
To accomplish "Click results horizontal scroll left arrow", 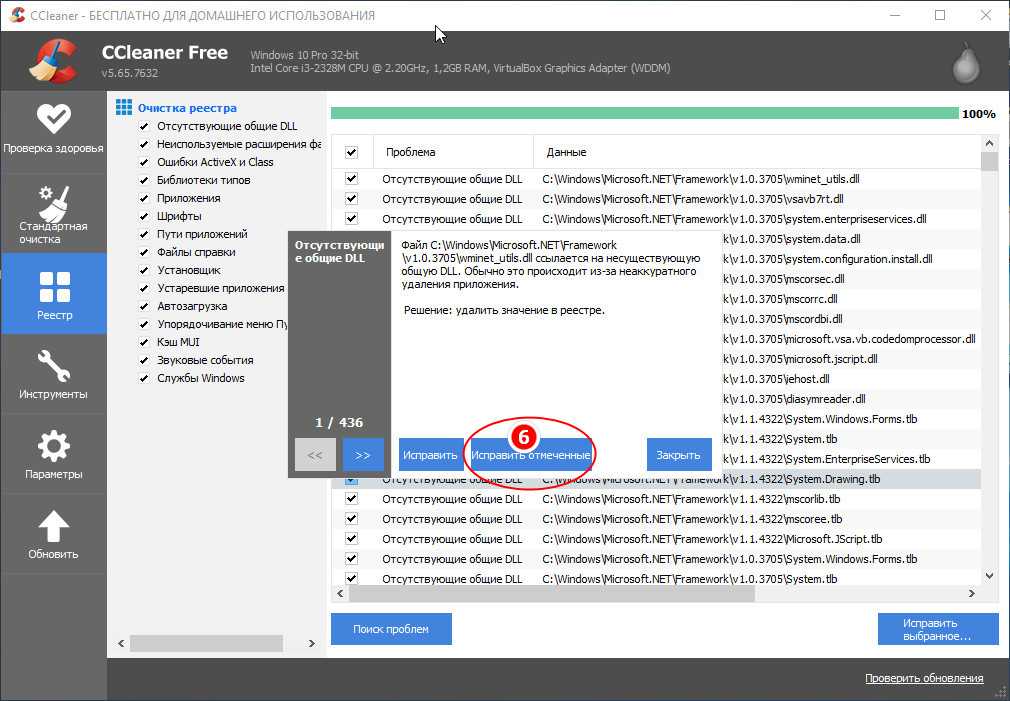I will (340, 593).
